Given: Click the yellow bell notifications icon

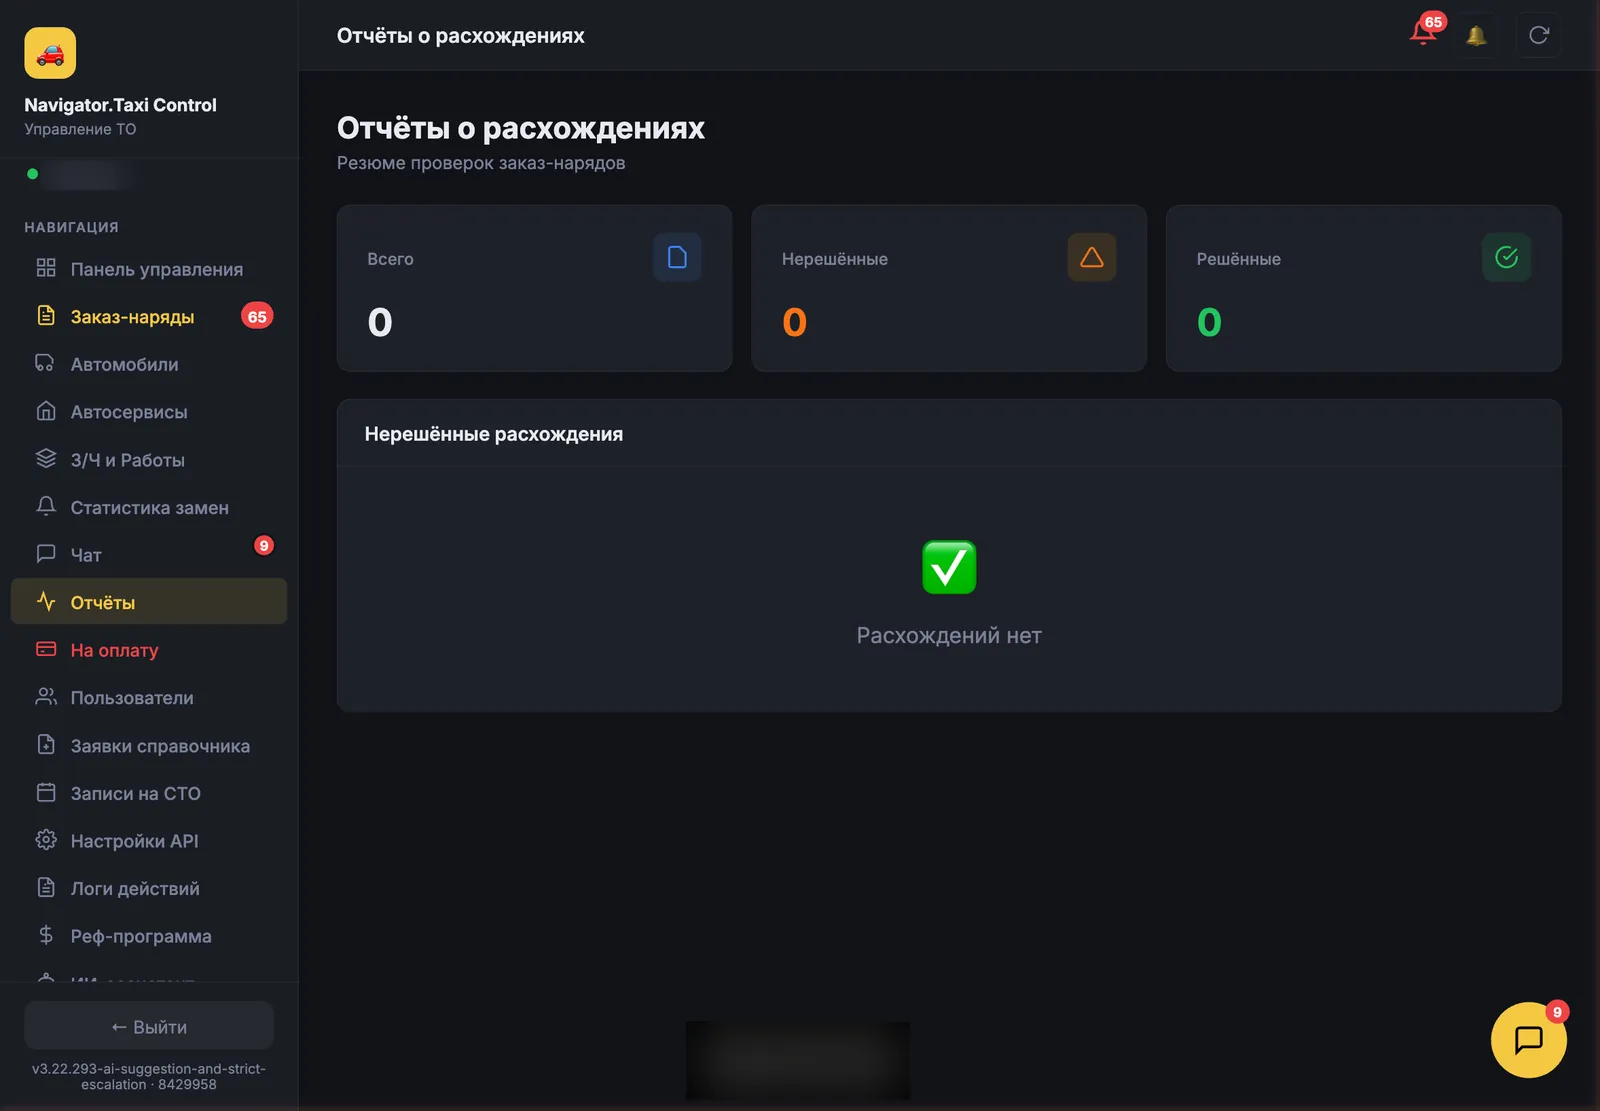Looking at the screenshot, I should (1476, 35).
